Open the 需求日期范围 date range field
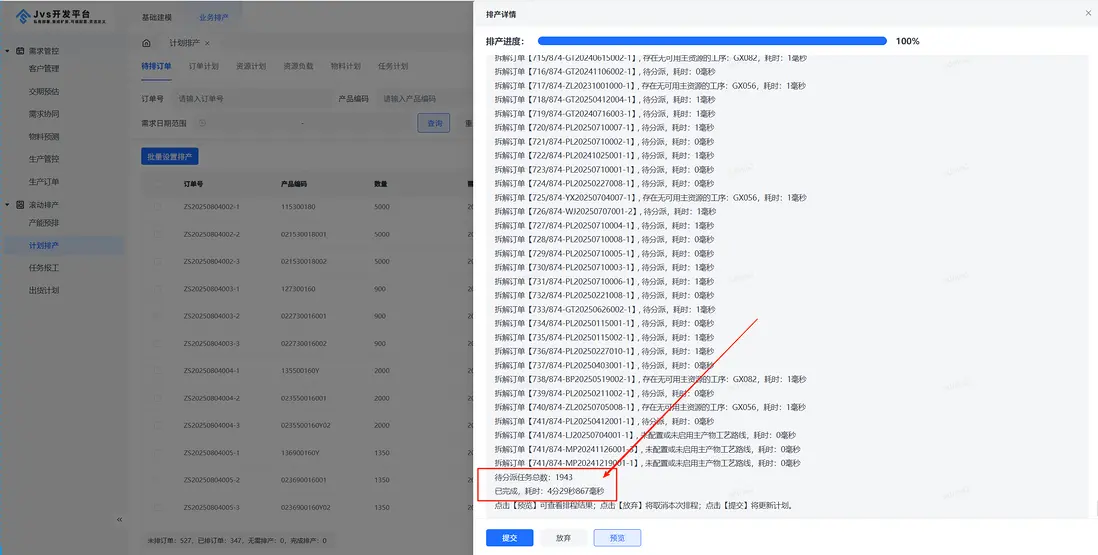The image size is (1098, 555). (x=303, y=123)
